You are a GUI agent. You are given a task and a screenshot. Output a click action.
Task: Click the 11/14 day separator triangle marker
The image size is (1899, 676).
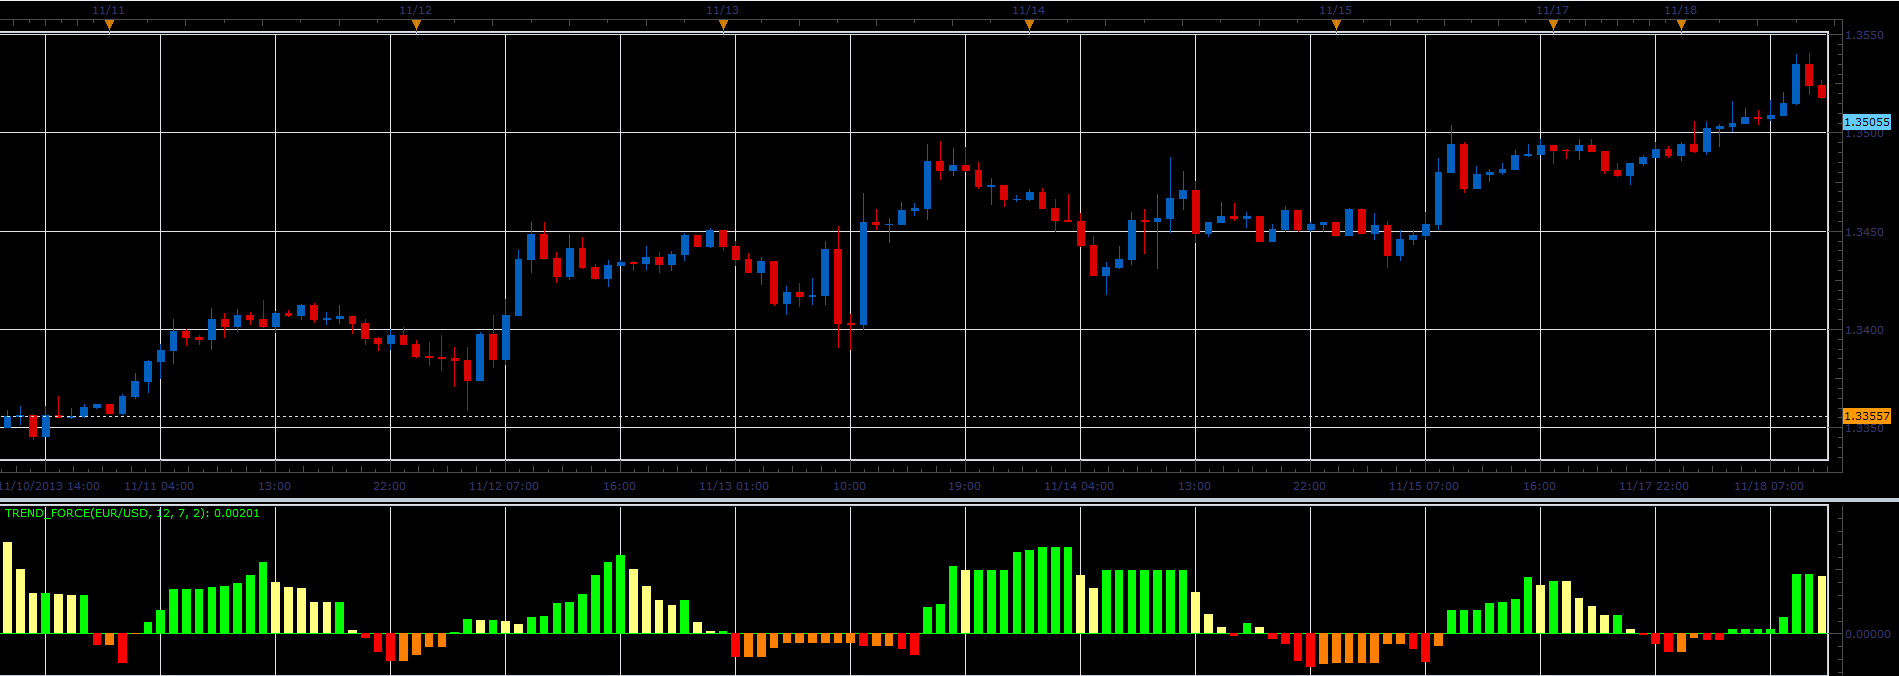(1029, 25)
